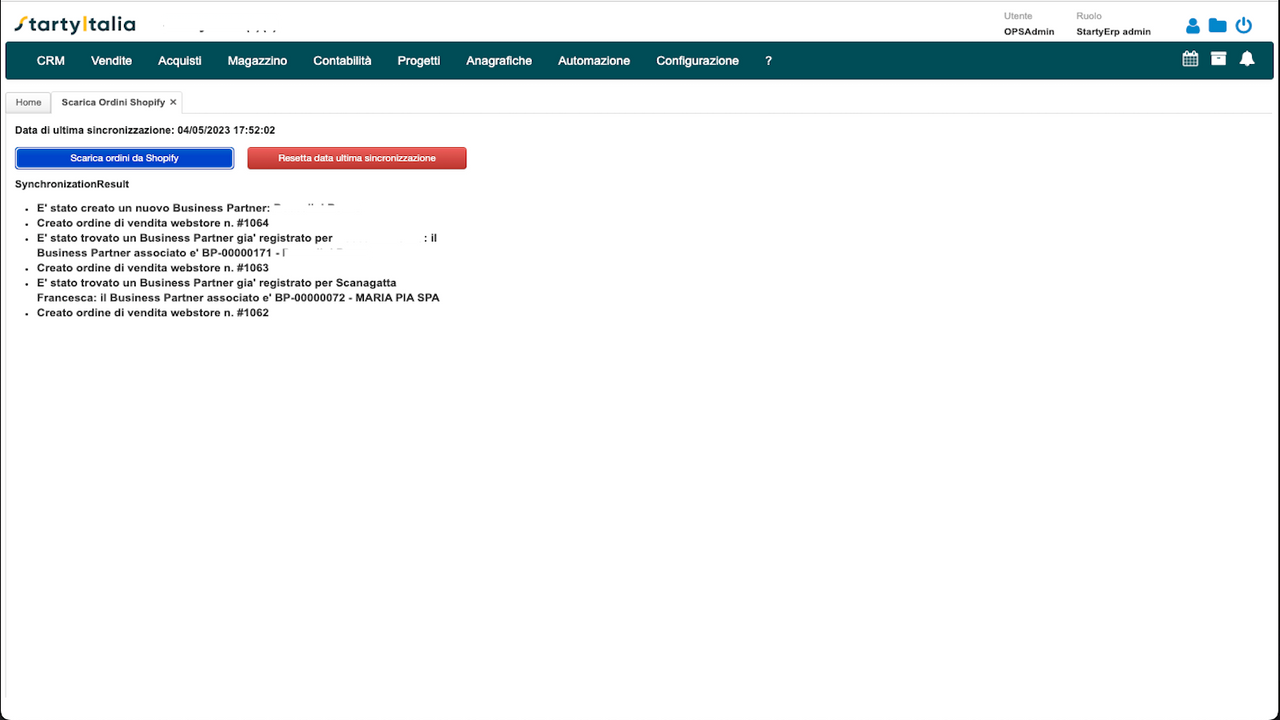Open the Progetti menu

419,61
